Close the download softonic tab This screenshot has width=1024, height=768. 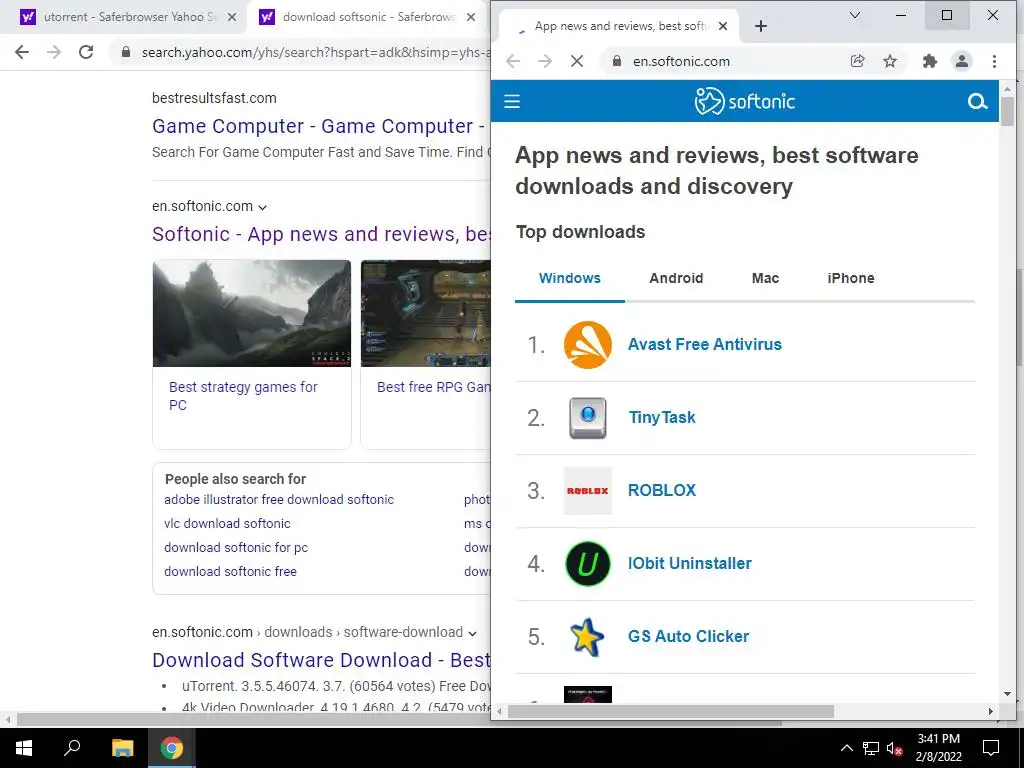coord(471,18)
